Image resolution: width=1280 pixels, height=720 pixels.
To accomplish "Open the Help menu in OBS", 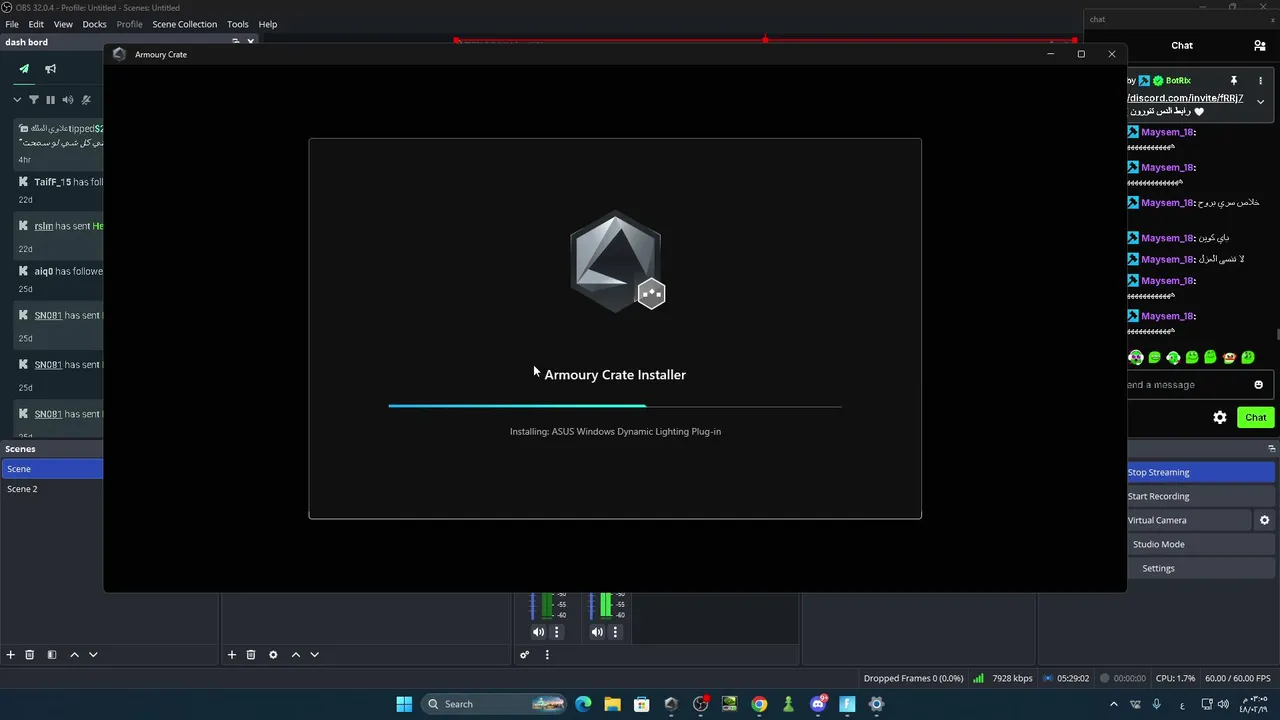I will [268, 24].
